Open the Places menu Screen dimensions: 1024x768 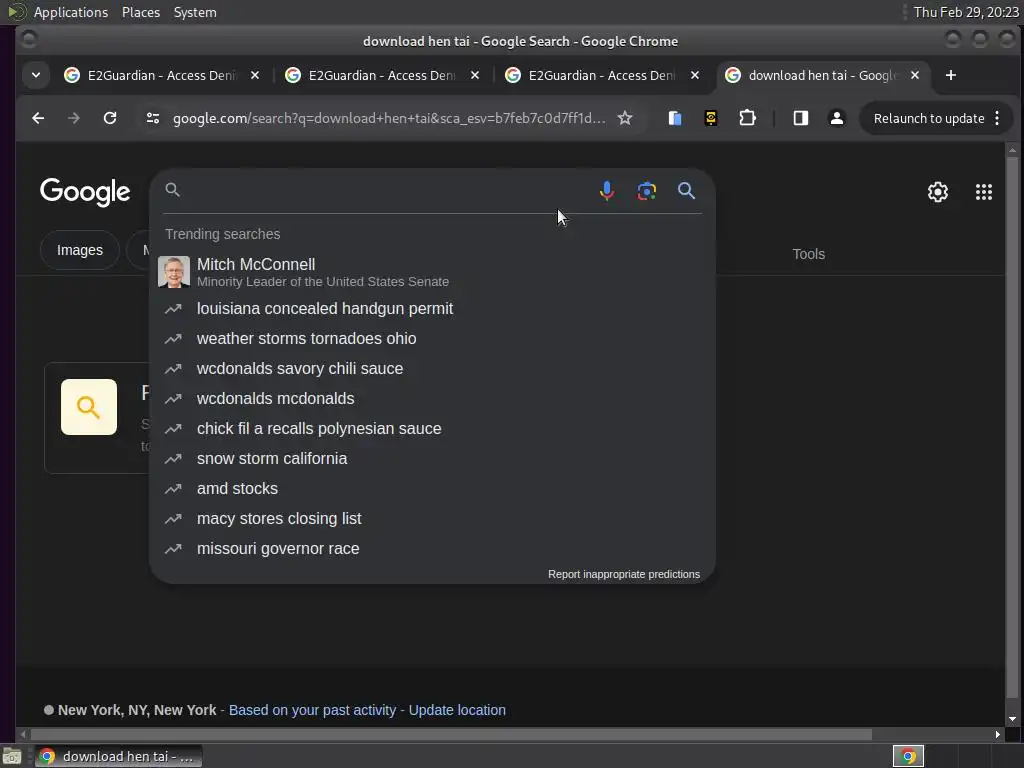[x=140, y=12]
